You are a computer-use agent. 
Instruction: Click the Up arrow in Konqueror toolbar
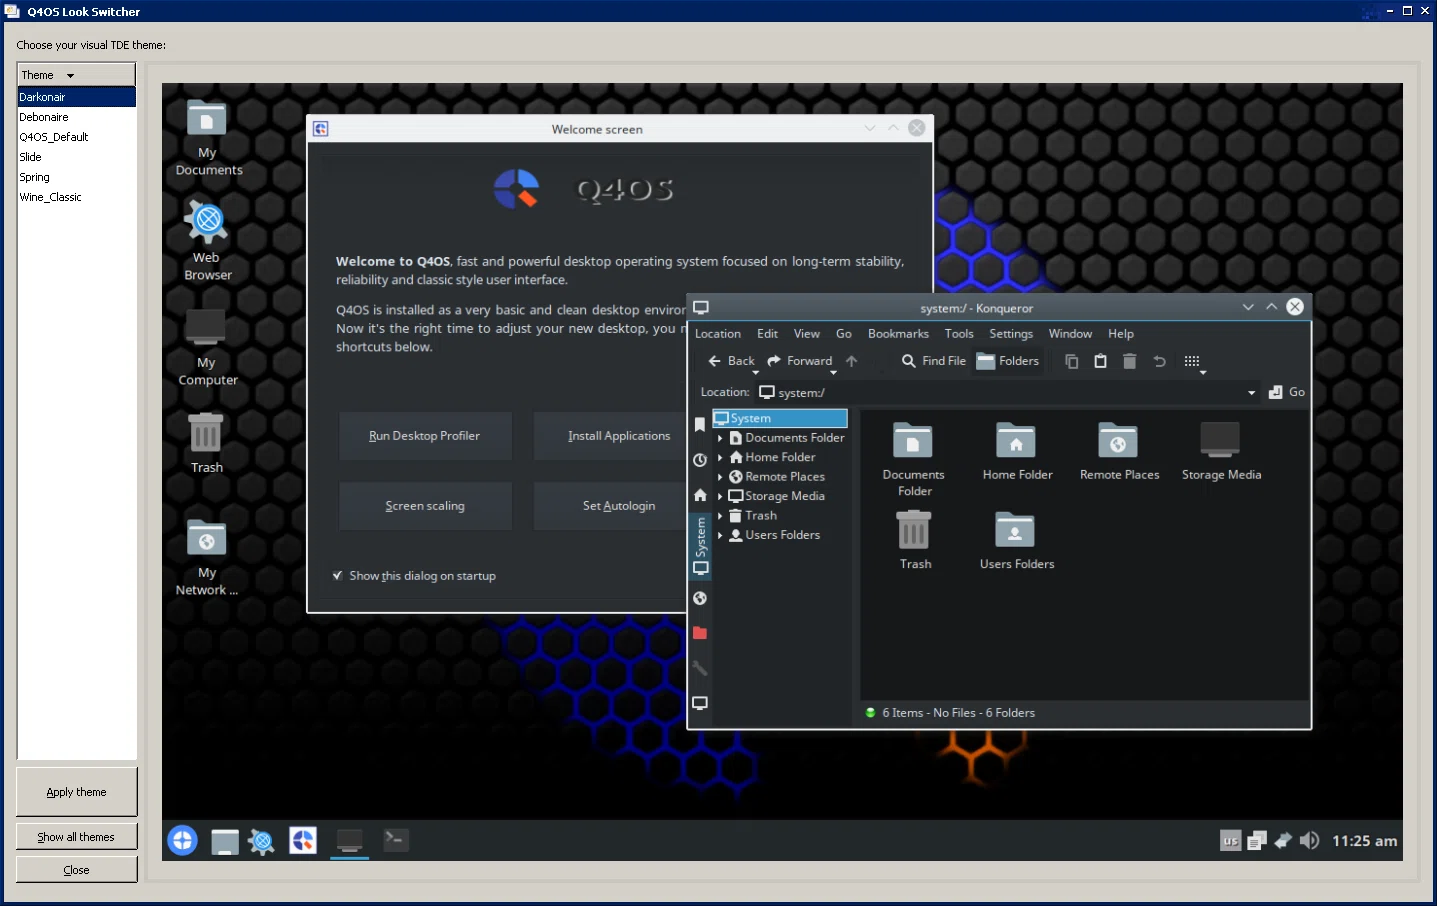pos(852,361)
